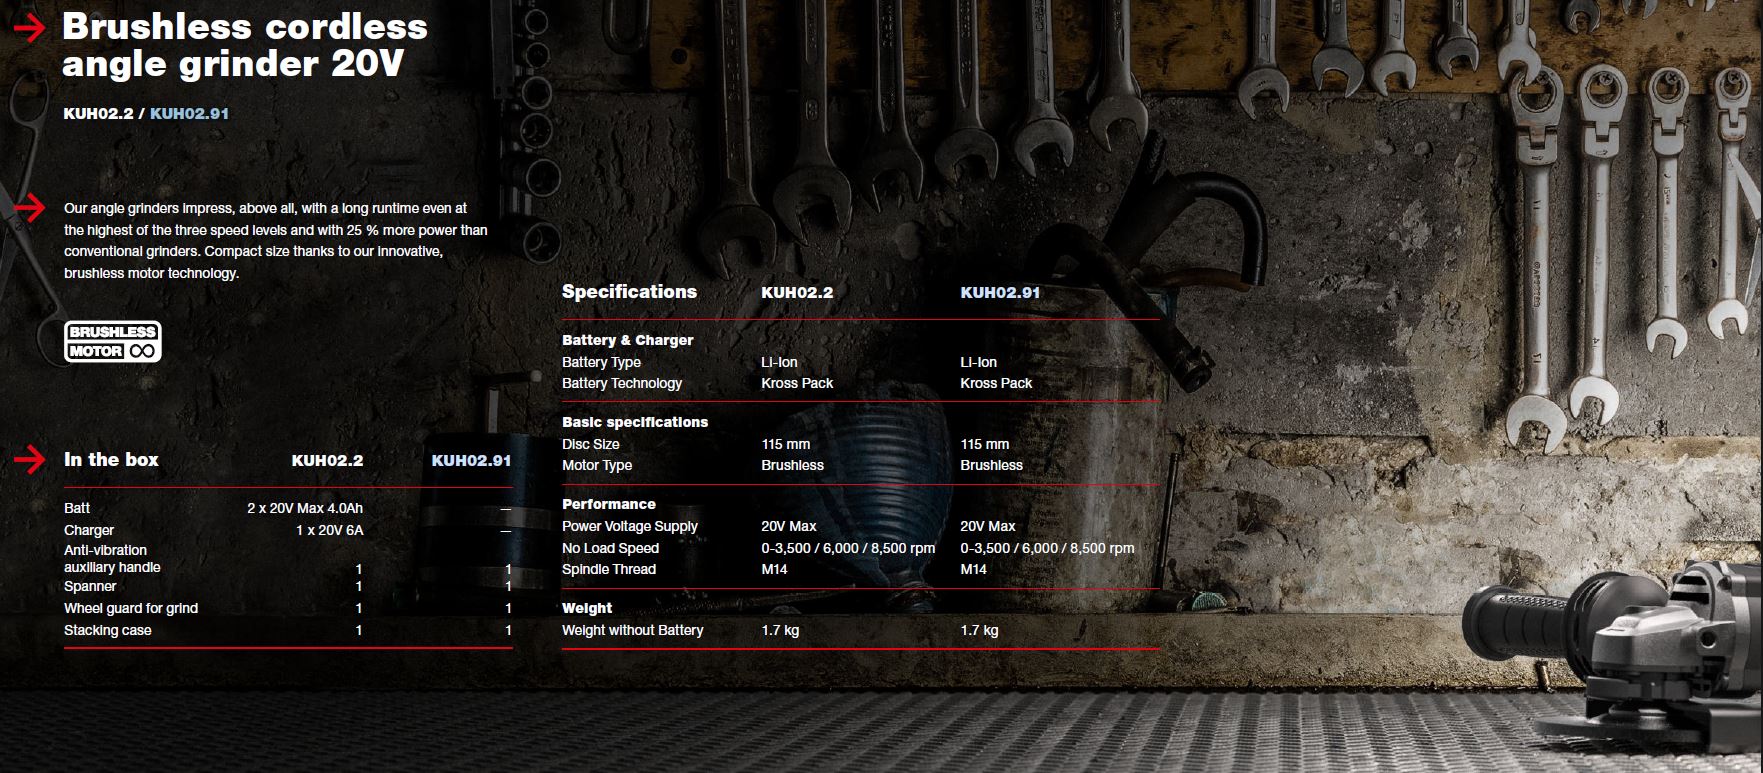
Task: Click the 1.7 kg value for KUH02.91
Action: point(979,630)
